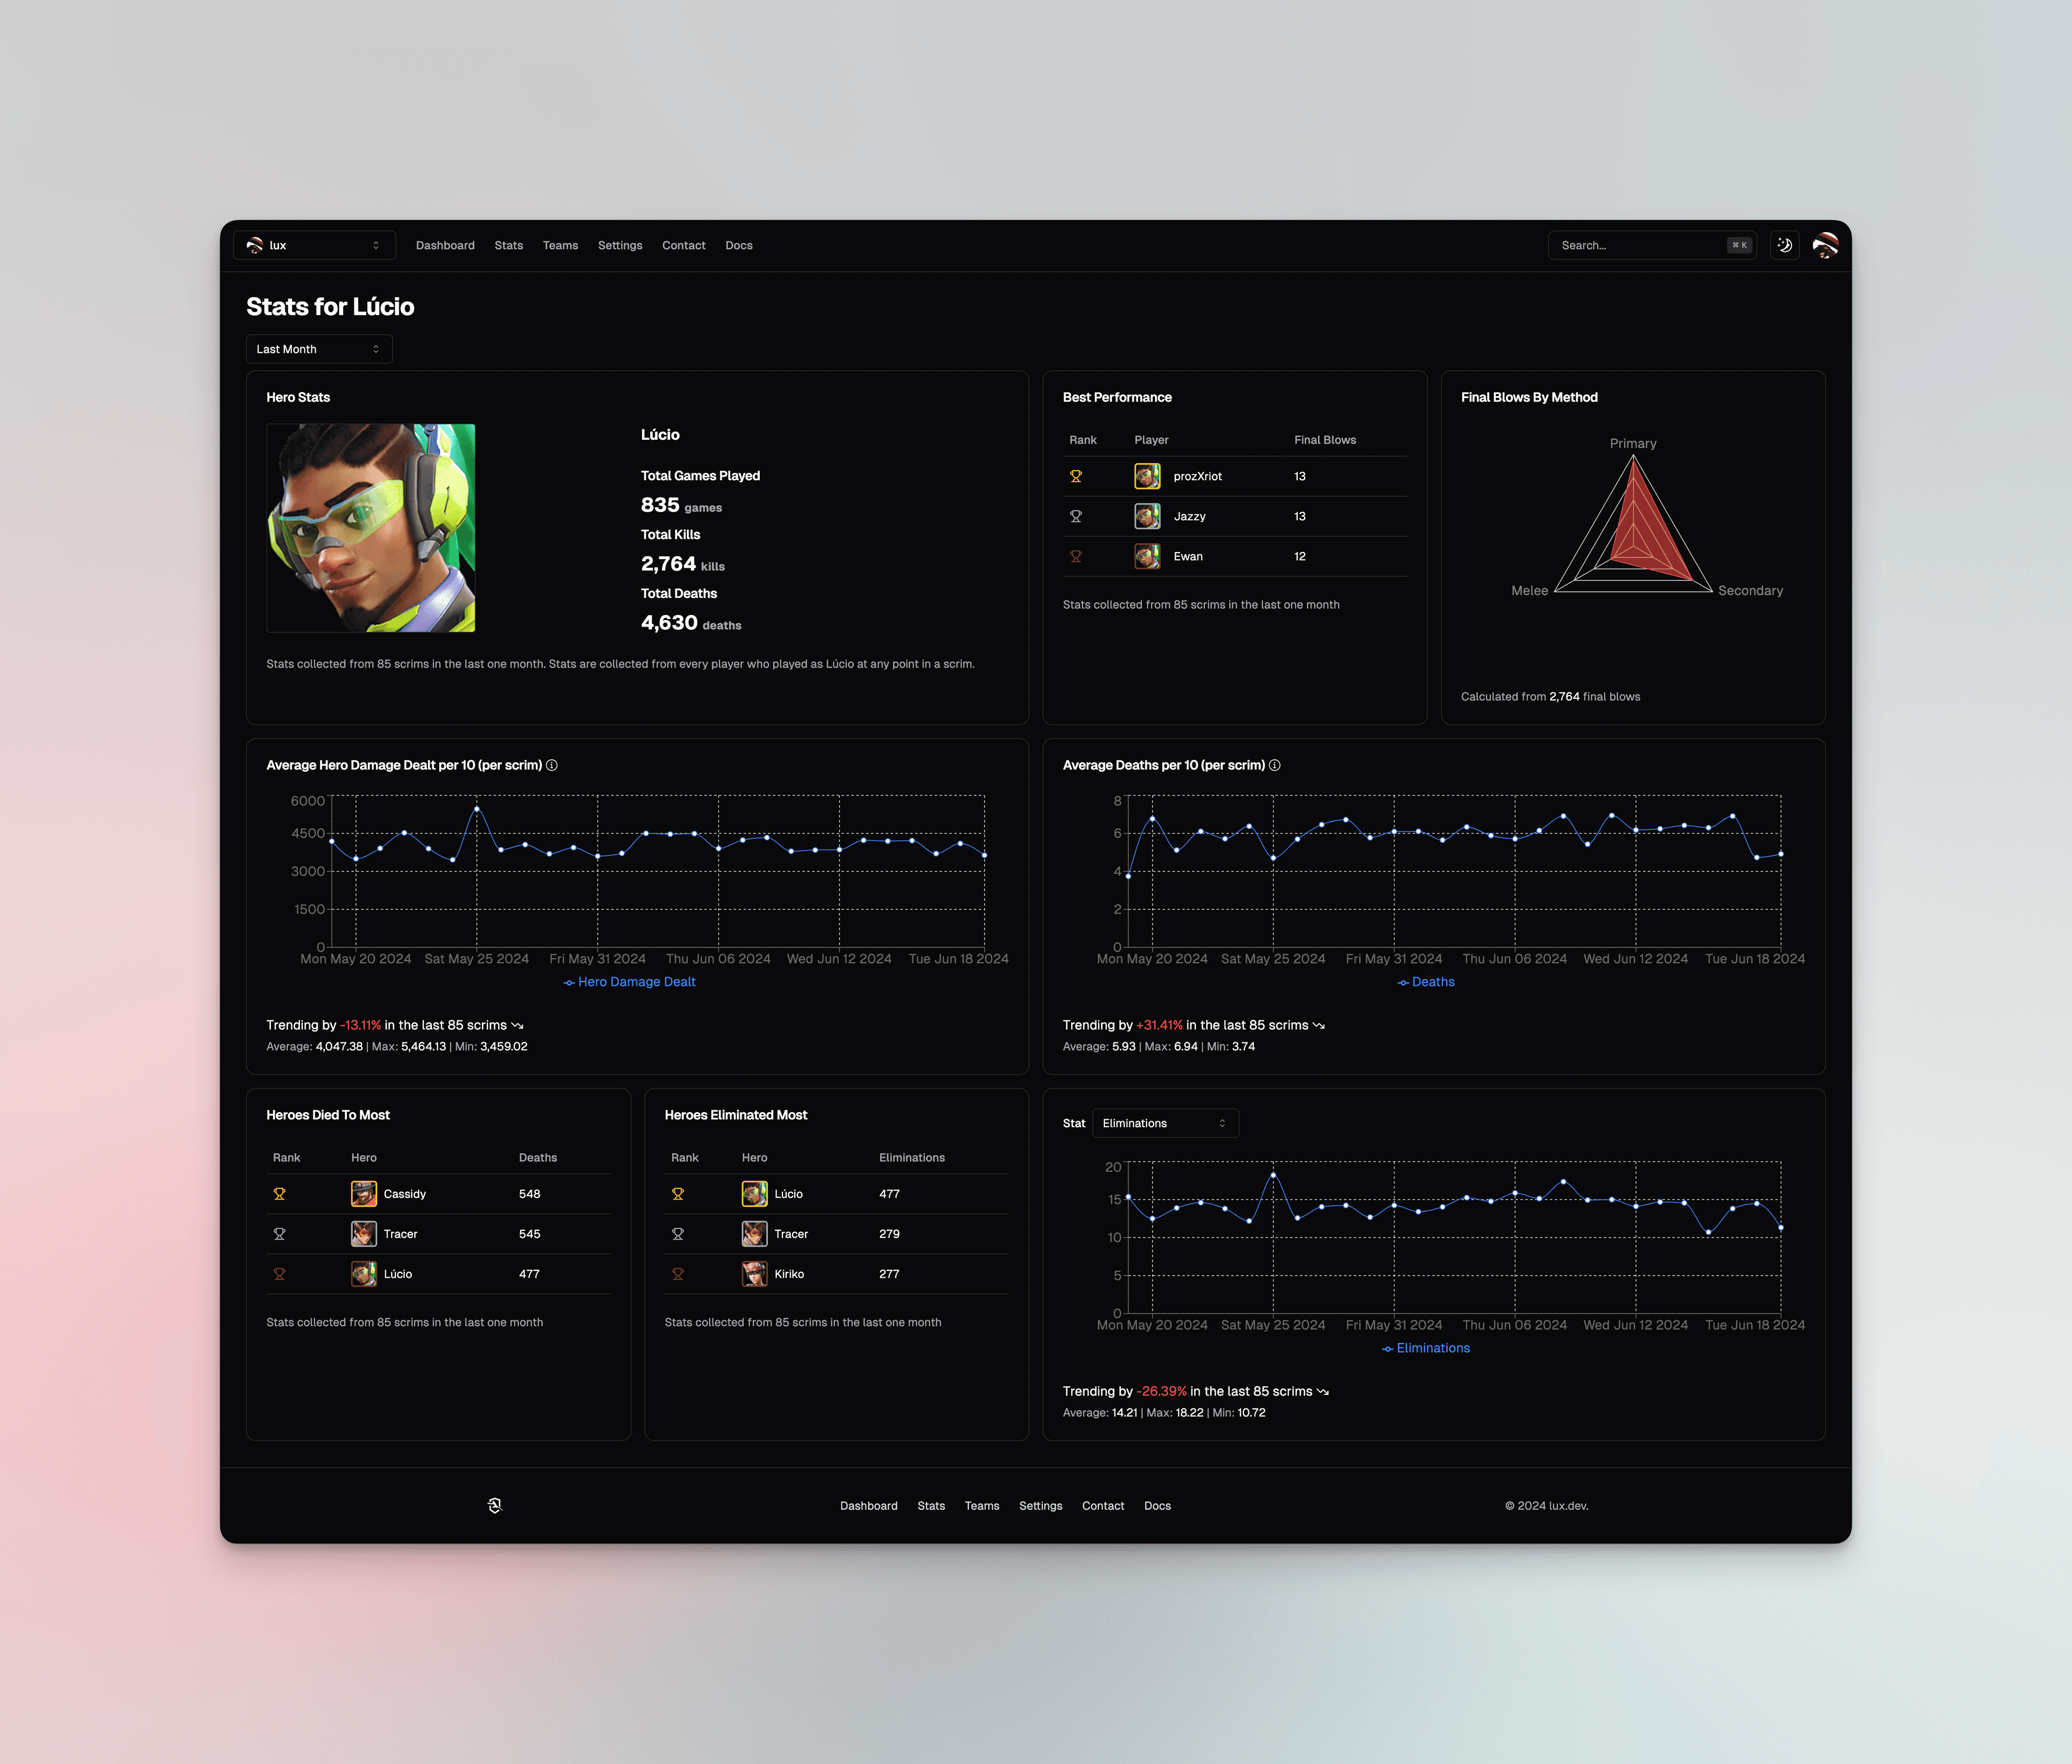Toggle the Deaths chart legend entry

point(1426,982)
